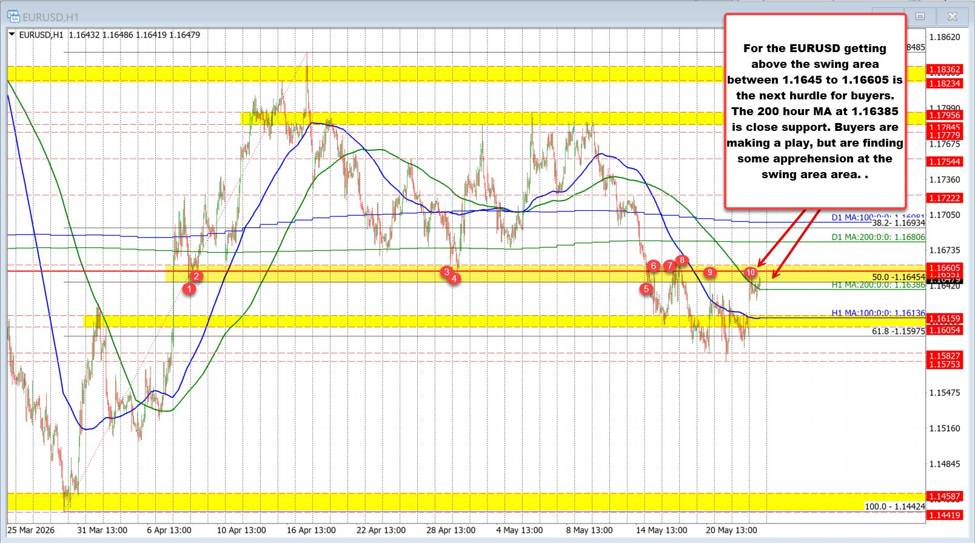975x543 pixels.
Task: Click the 31 Mar 13:00 time label
Action: [x=102, y=530]
